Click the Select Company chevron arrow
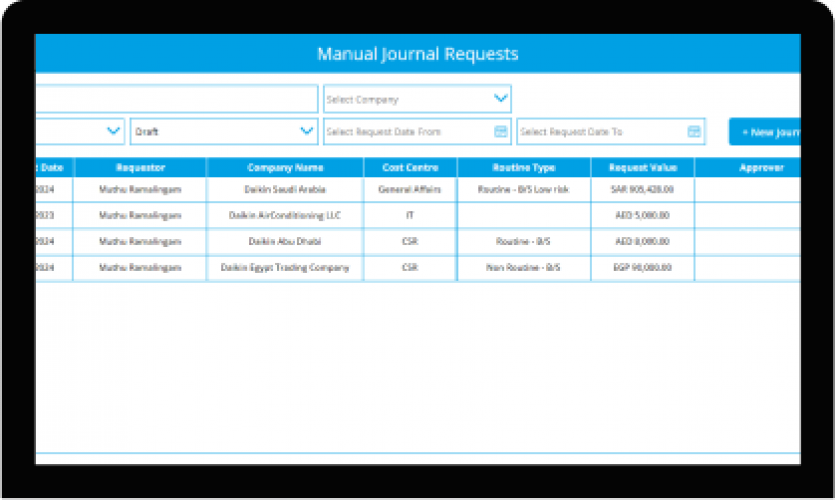 (500, 98)
